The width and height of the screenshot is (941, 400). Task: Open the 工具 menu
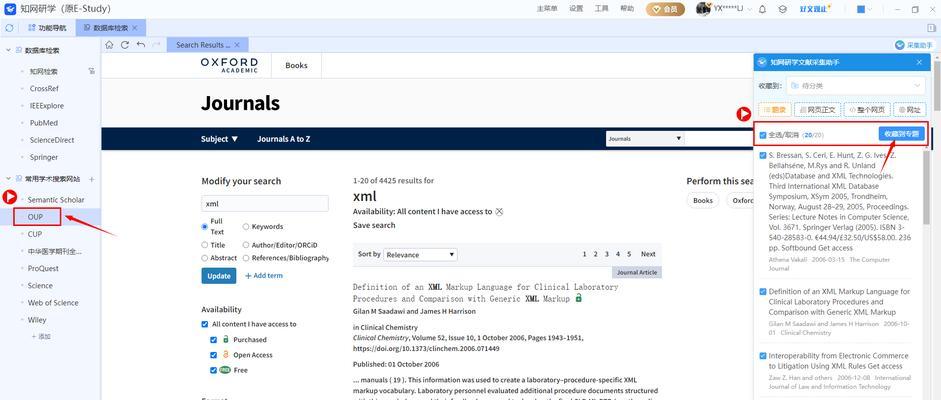601,9
